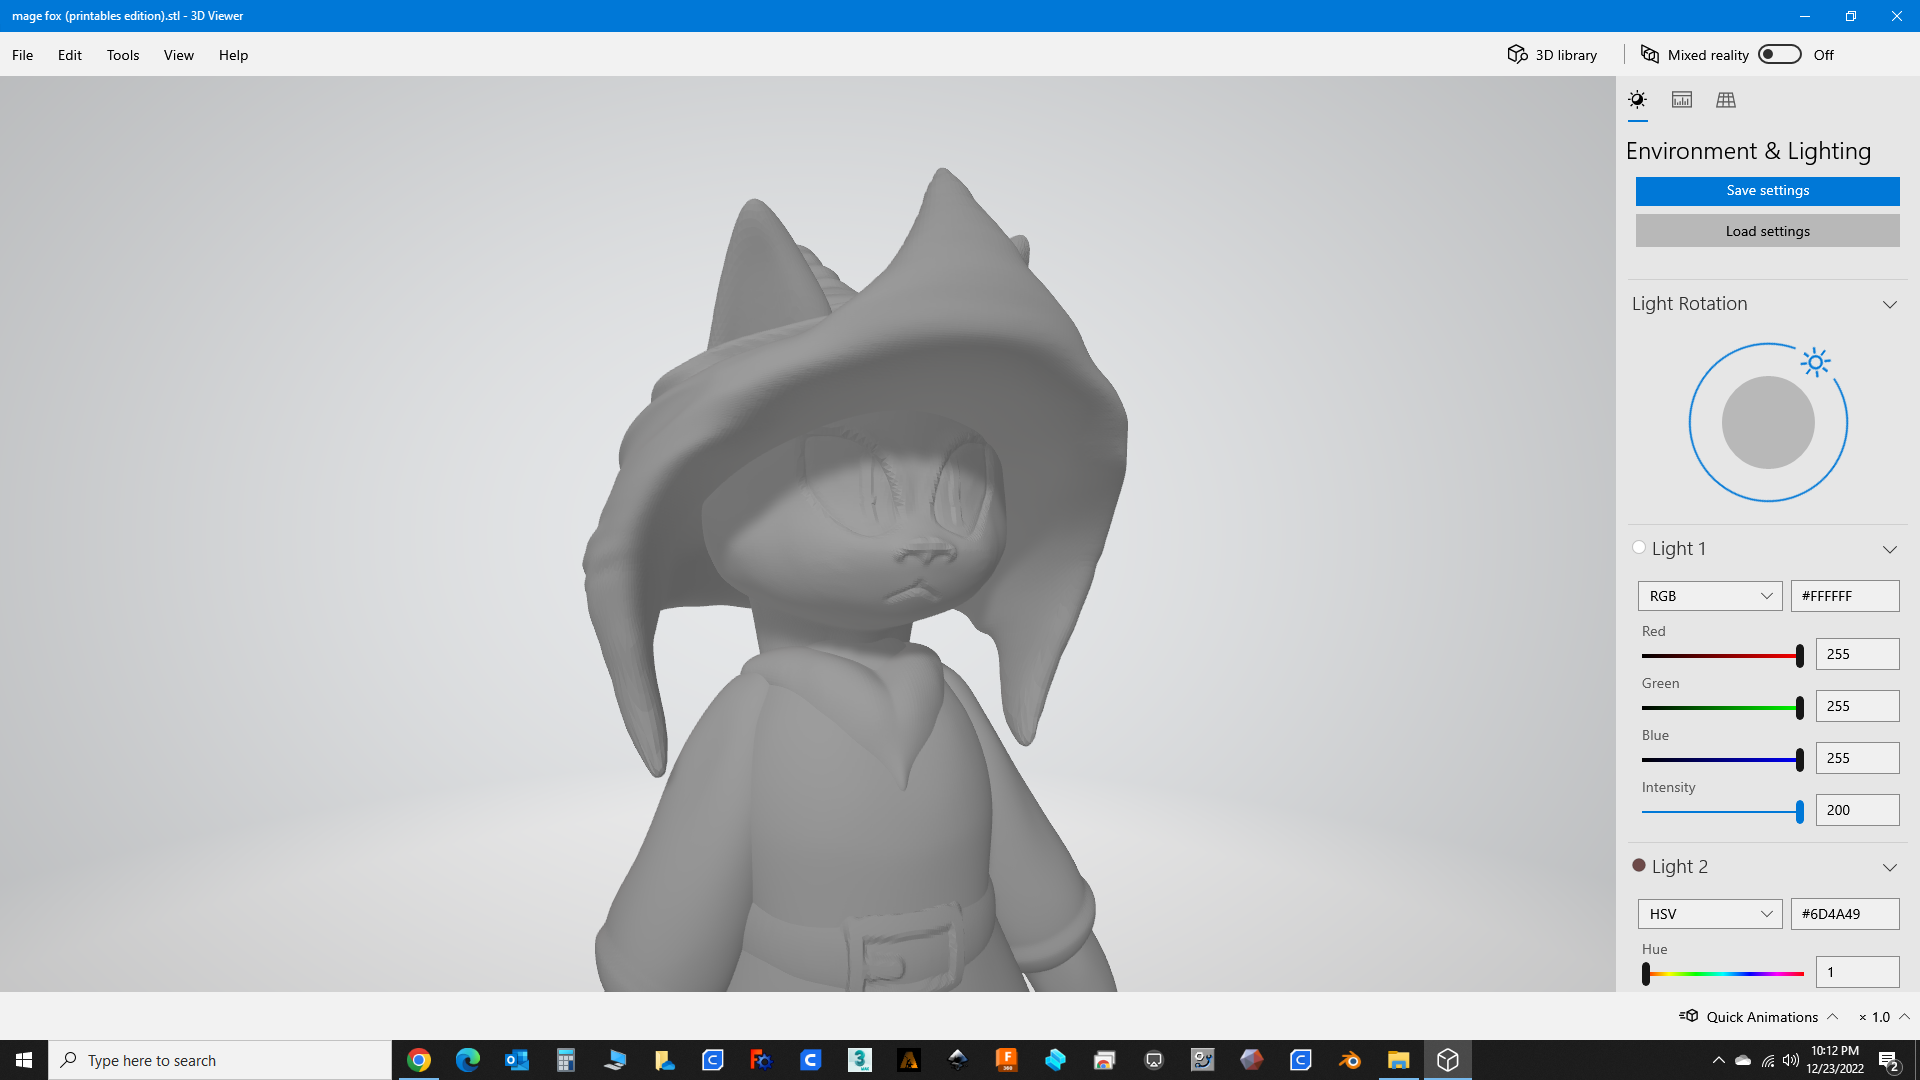Image resolution: width=1920 pixels, height=1080 pixels.
Task: Toggle Light 2 color circle
Action: (1638, 865)
